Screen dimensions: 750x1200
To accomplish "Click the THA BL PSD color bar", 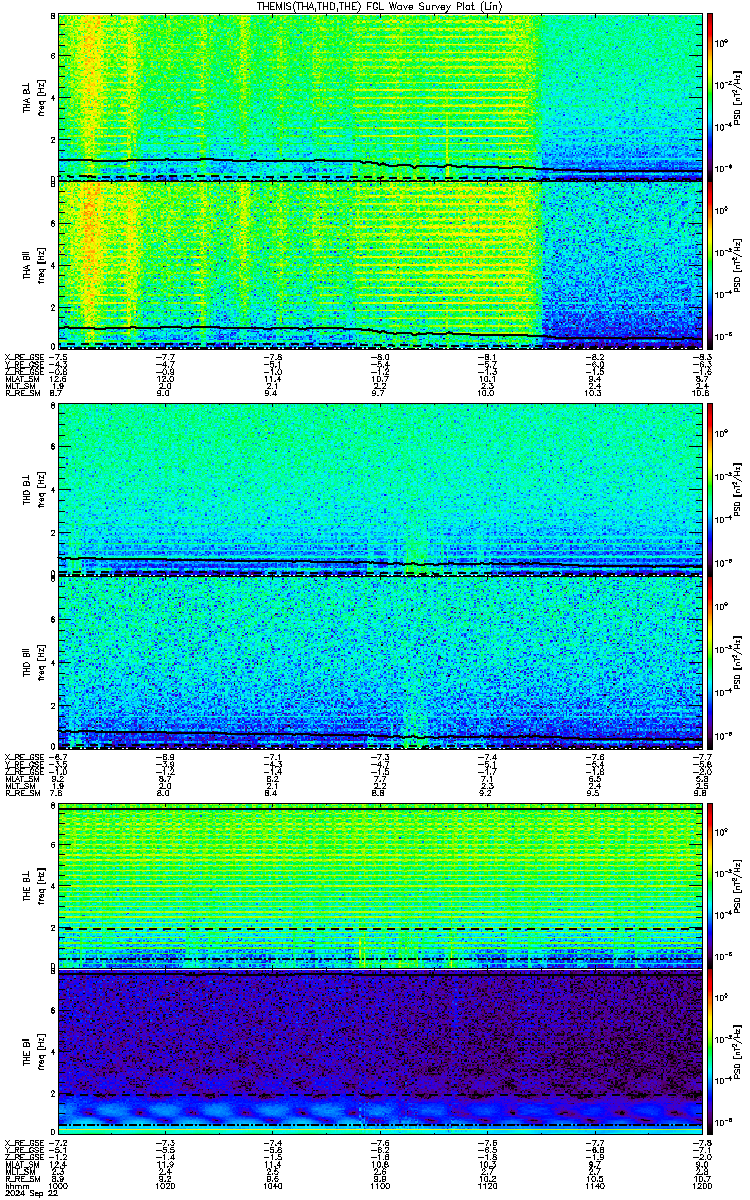I will pyautogui.click(x=709, y=97).
